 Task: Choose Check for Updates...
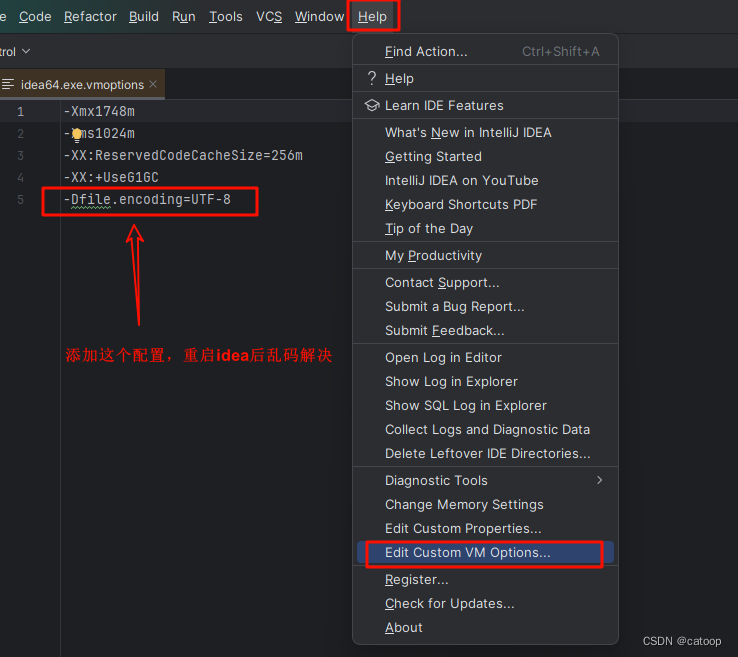pyautogui.click(x=485, y=604)
